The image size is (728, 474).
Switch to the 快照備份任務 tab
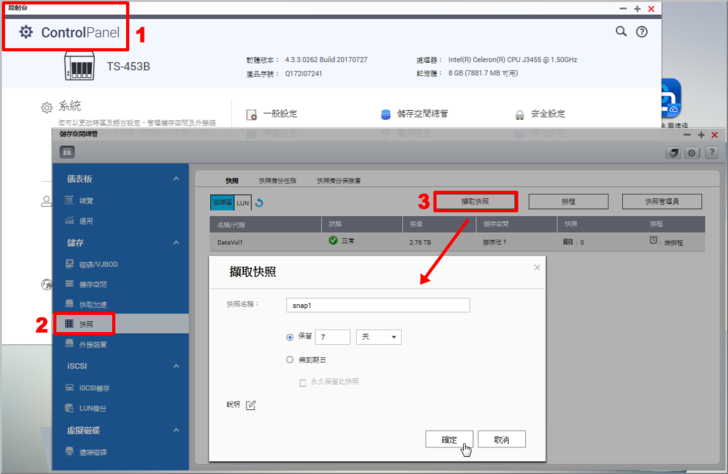[277, 181]
